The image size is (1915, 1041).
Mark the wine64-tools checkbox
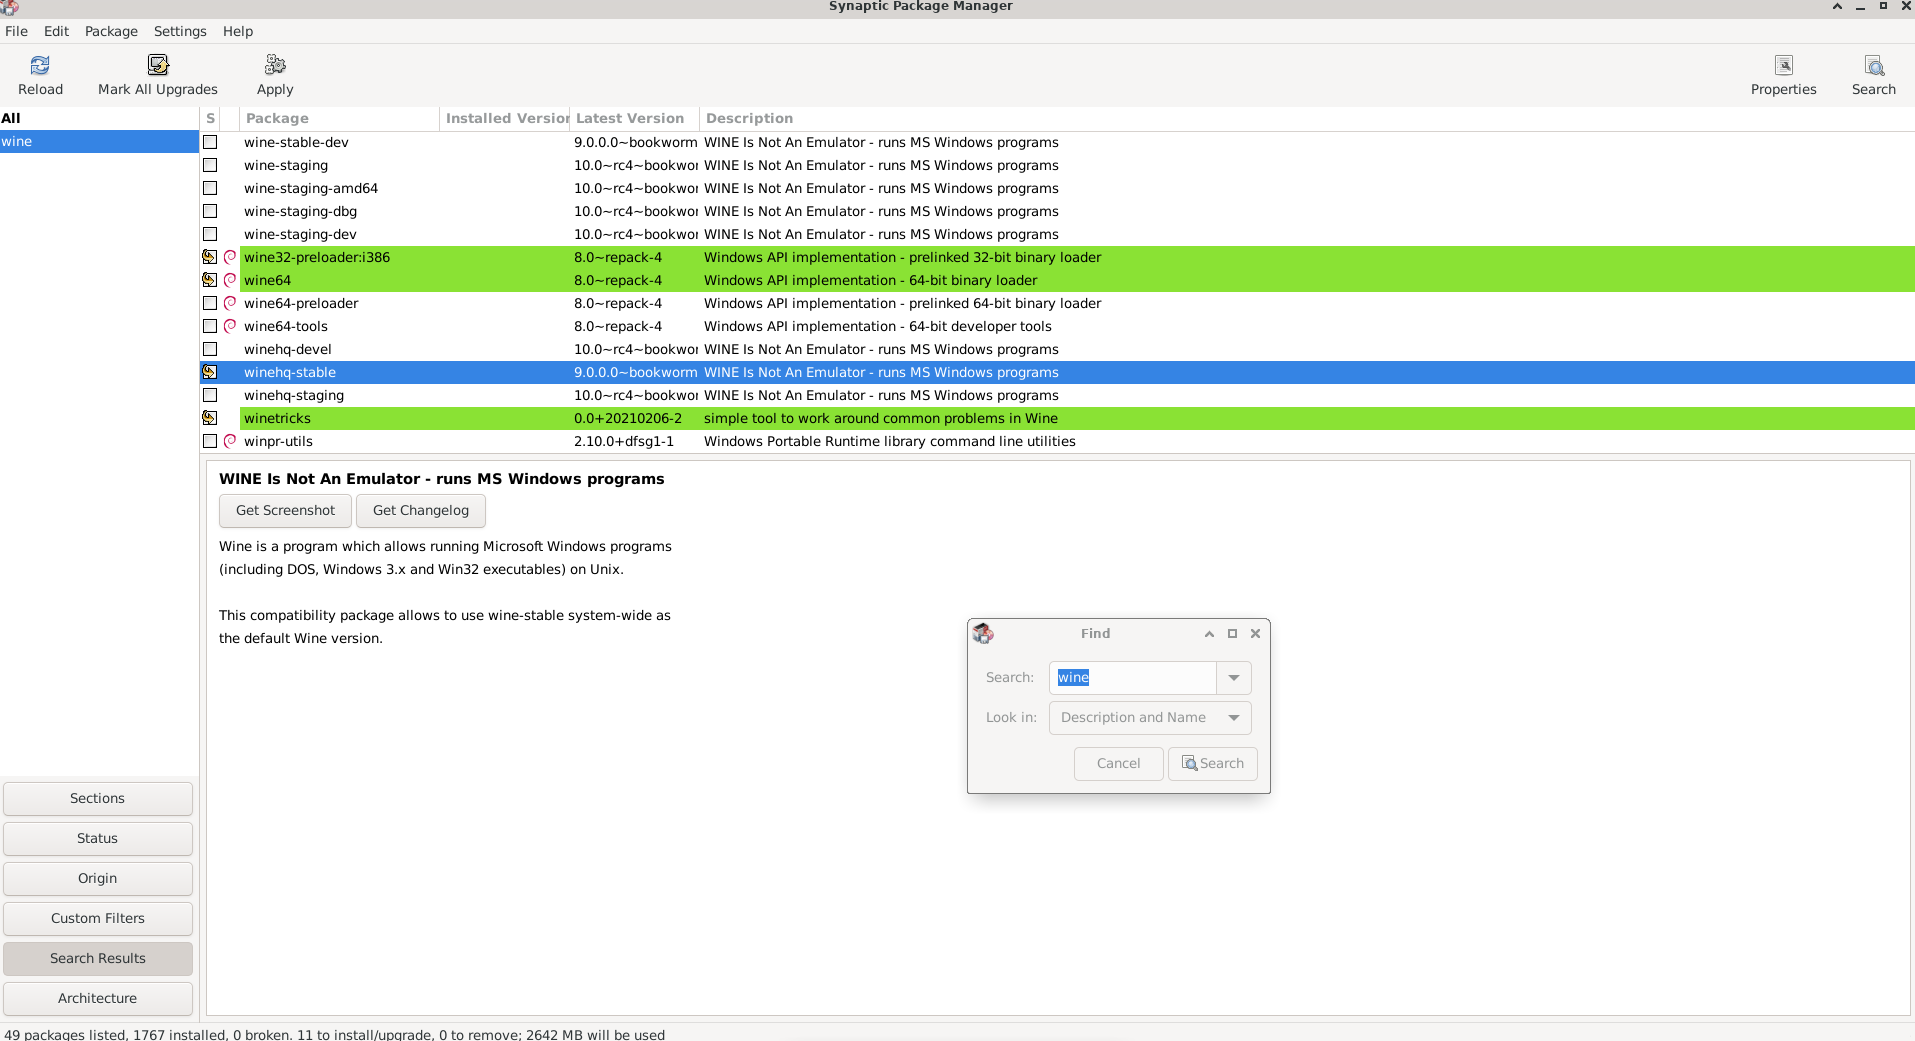pos(210,326)
